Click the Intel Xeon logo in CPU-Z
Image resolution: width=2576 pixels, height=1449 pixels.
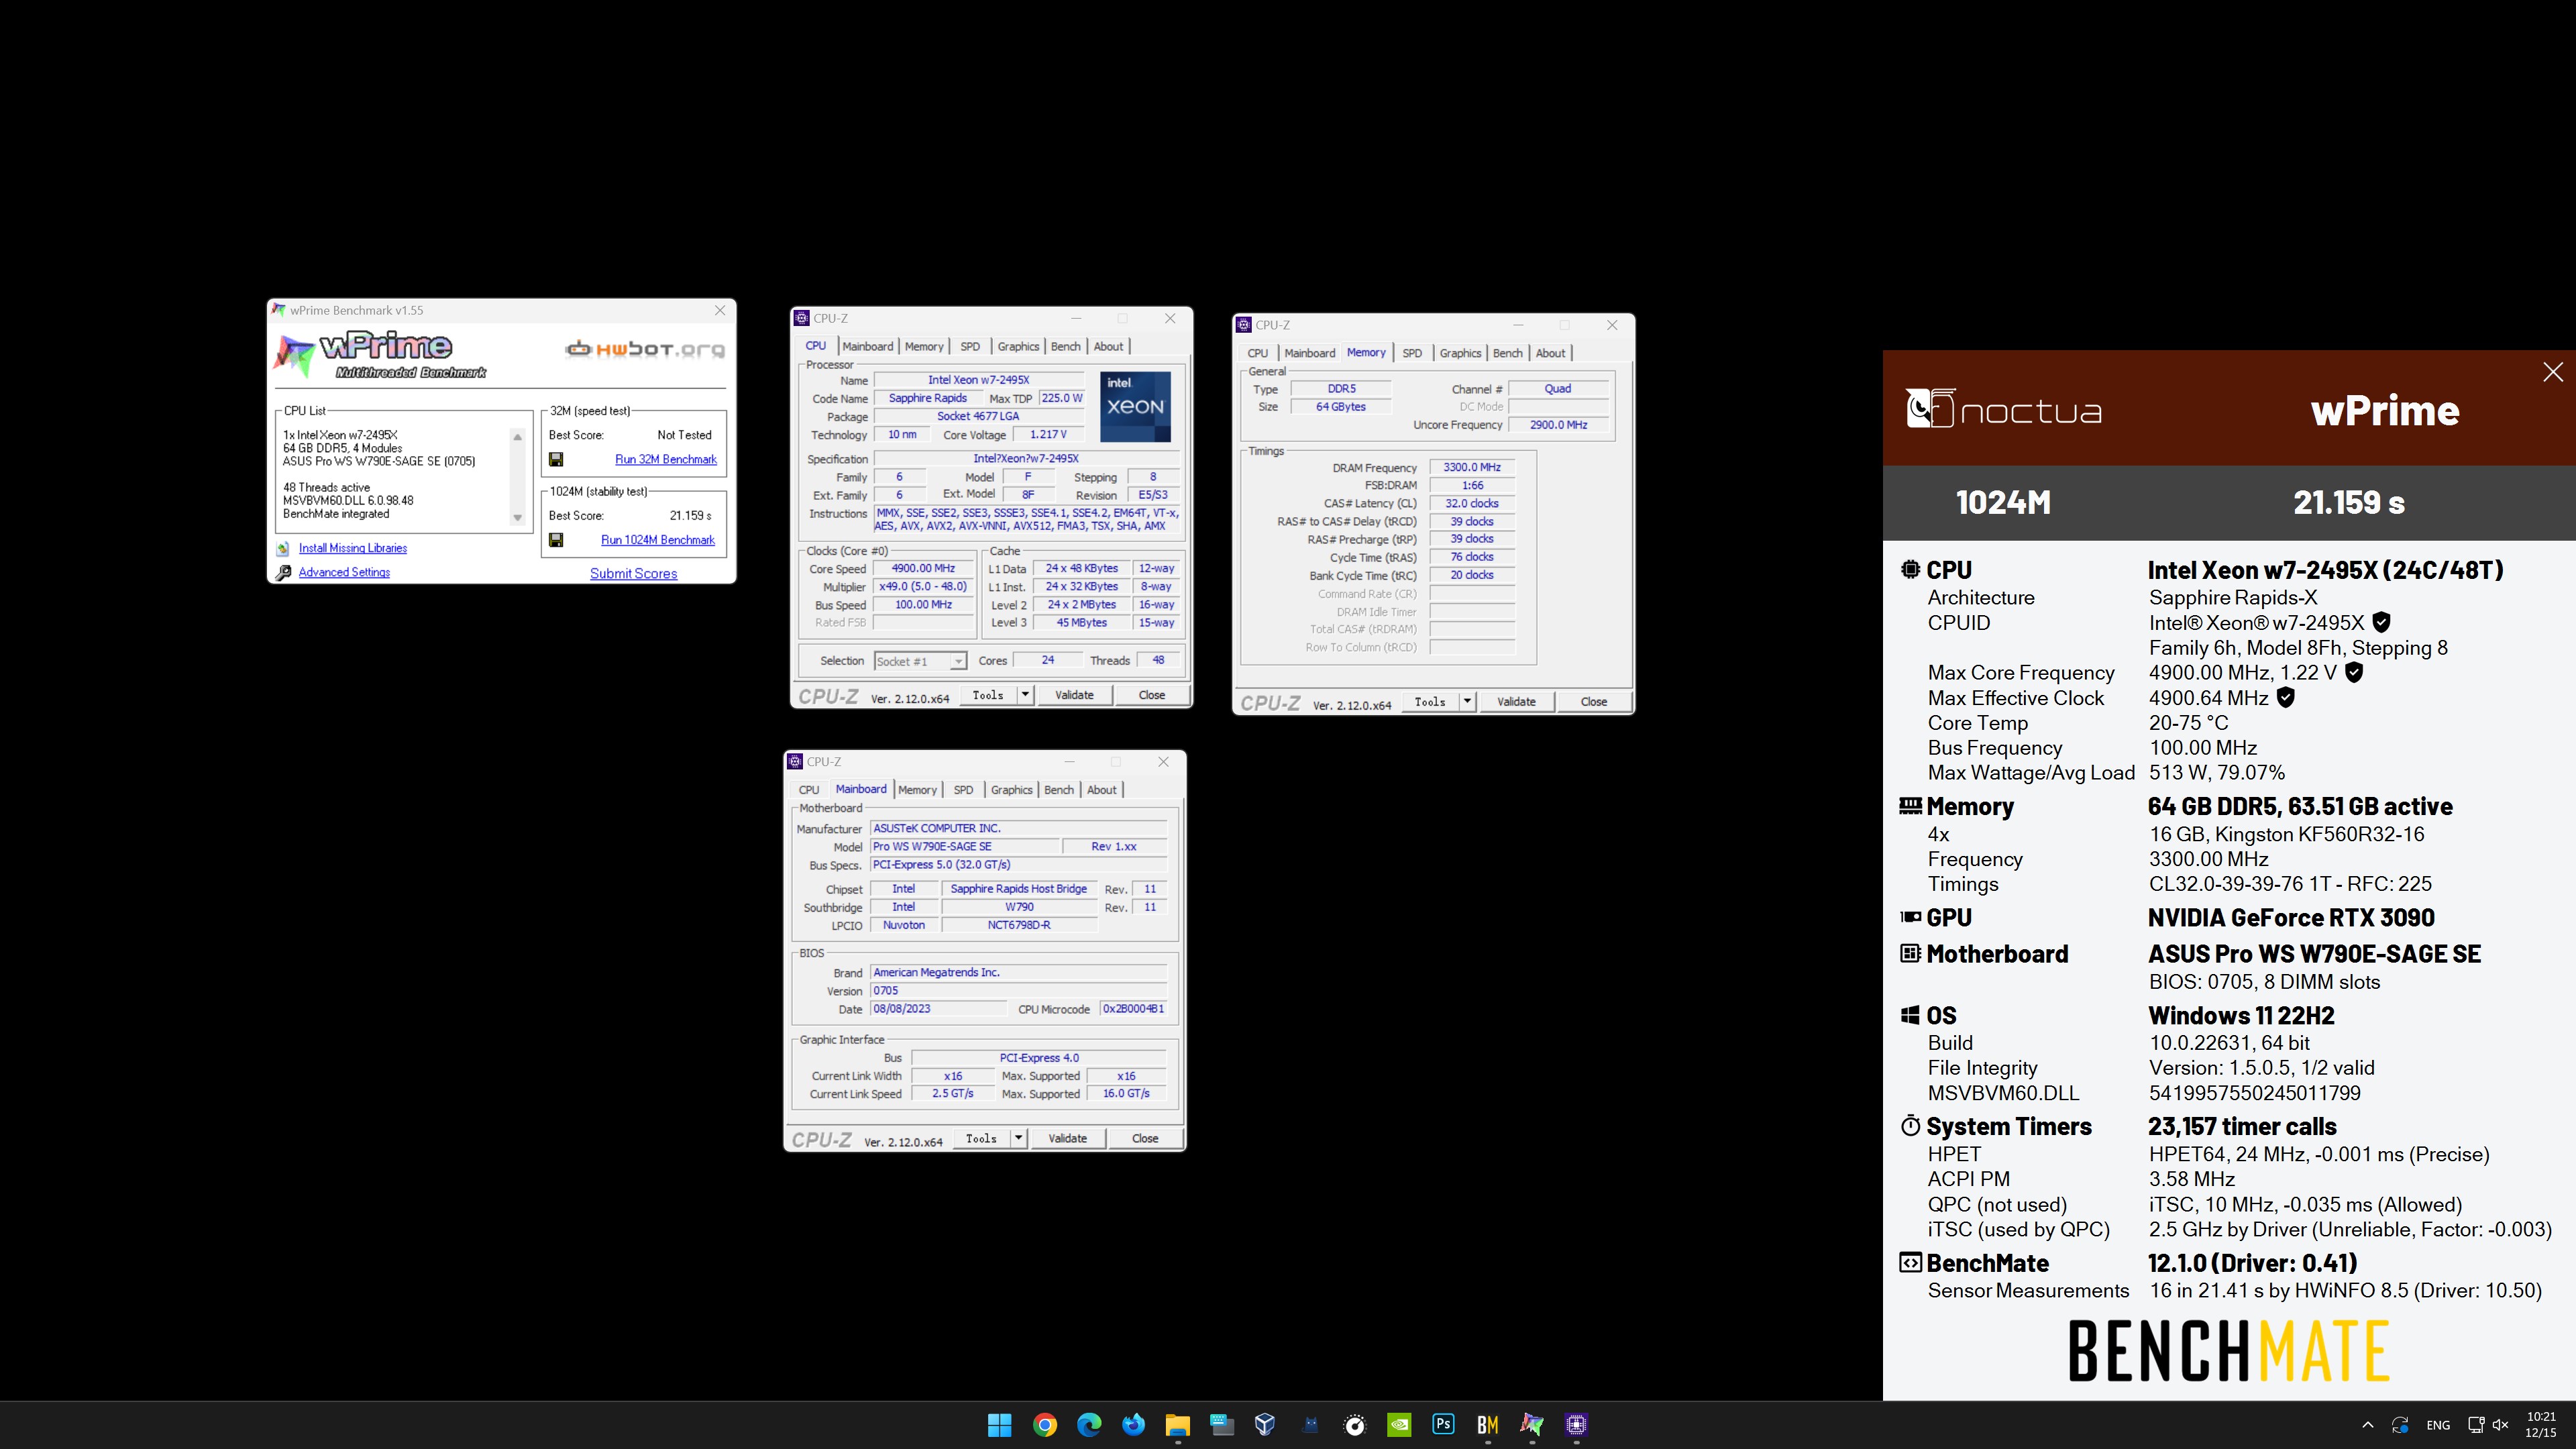click(1135, 407)
